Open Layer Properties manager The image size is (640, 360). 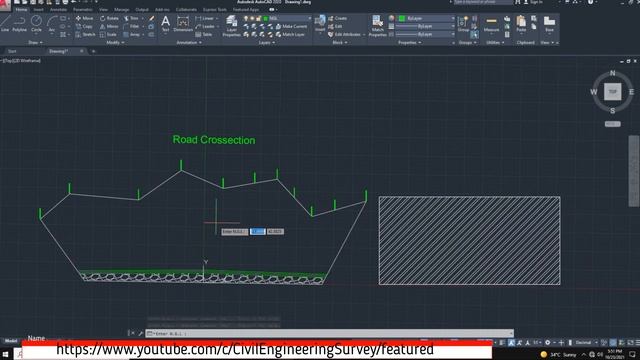coord(231,26)
